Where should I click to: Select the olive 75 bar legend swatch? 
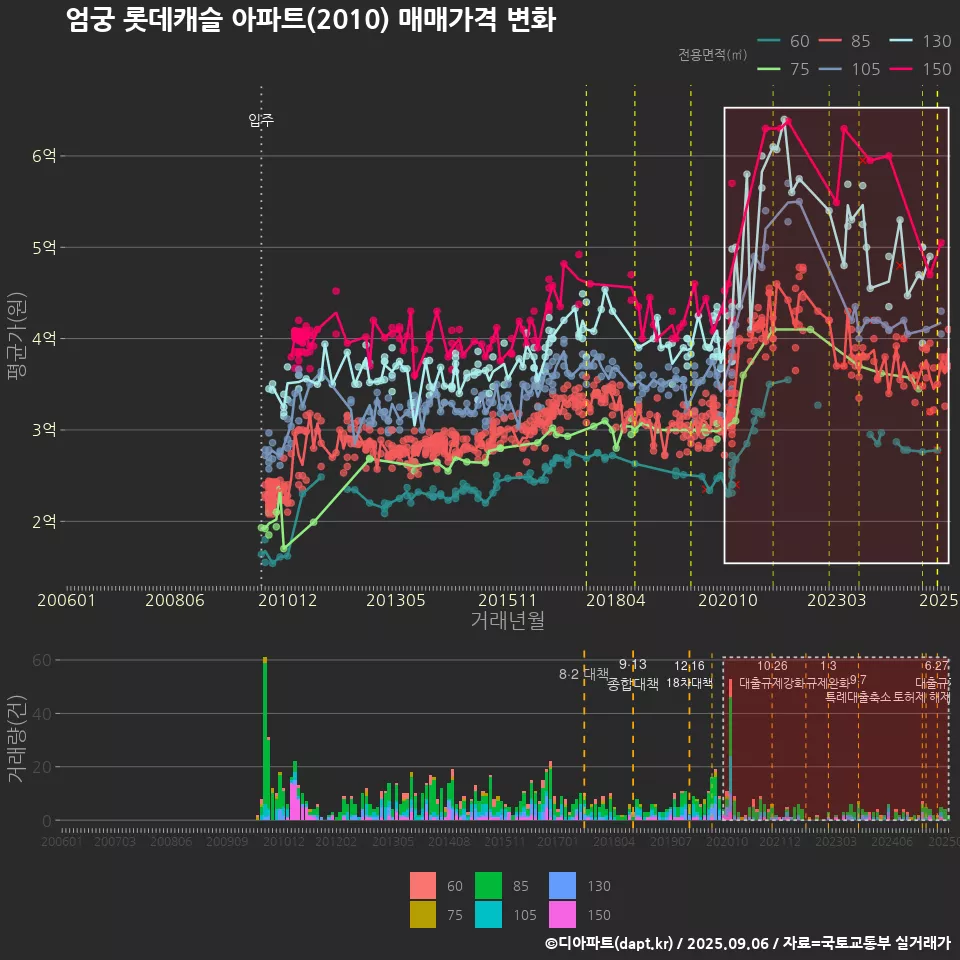[423, 914]
